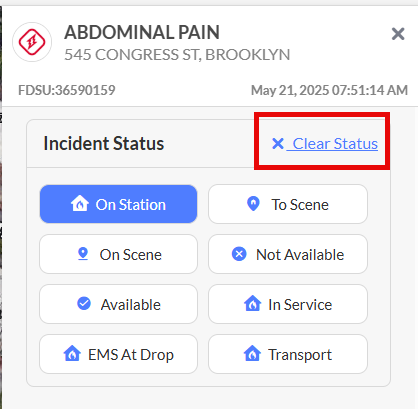This screenshot has width=418, height=409.
Task: Choose the On Scene status
Action: click(118, 254)
